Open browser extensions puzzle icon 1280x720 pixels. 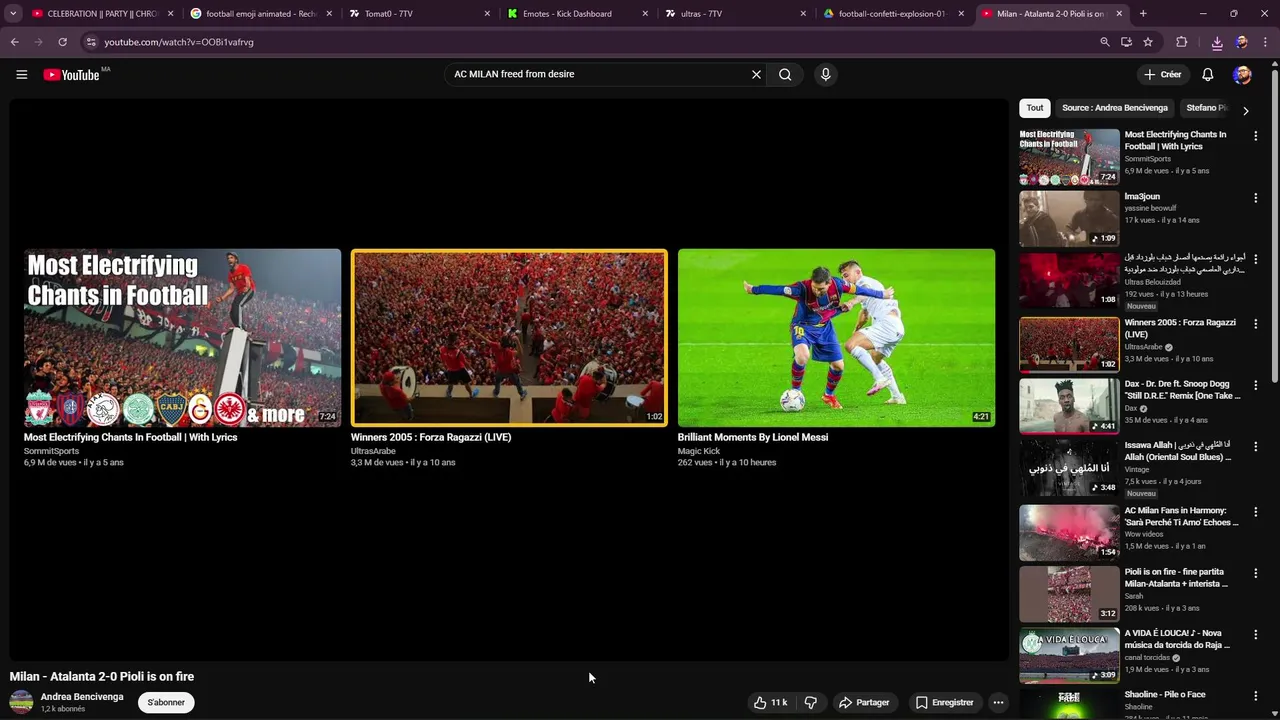point(1181,42)
